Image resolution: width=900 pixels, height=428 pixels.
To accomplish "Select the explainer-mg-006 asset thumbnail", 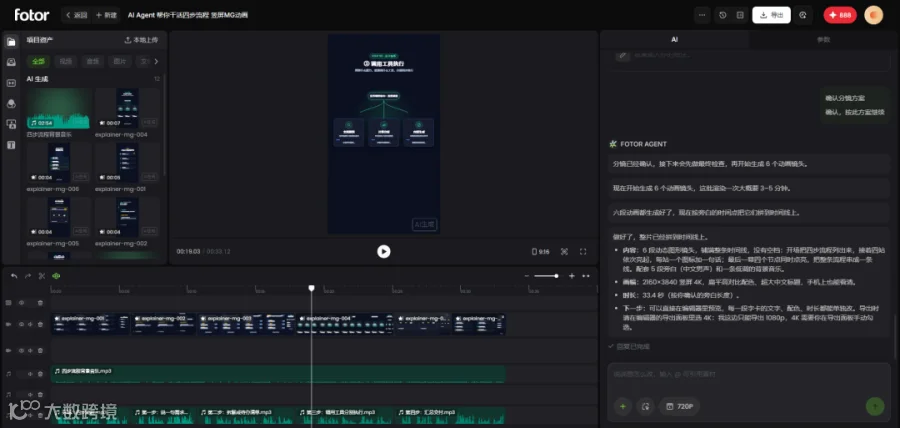I will point(59,163).
